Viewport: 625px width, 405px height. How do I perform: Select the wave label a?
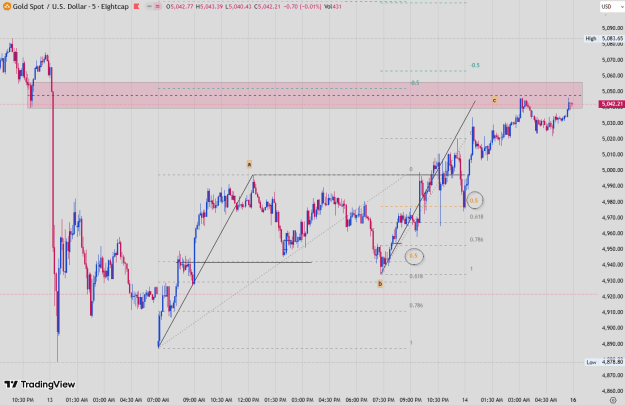pyautogui.click(x=249, y=164)
